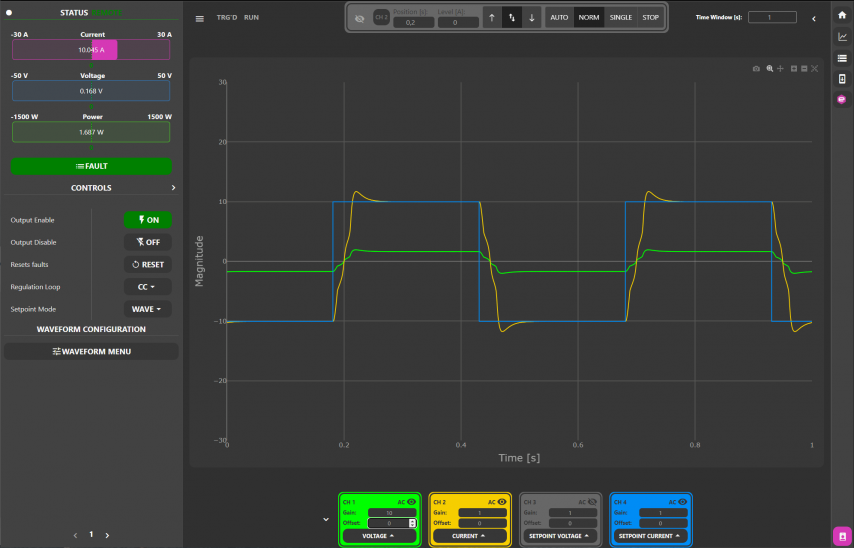This screenshot has width=854, height=548.
Task: Select falling edge trigger arrow
Action: click(532, 18)
